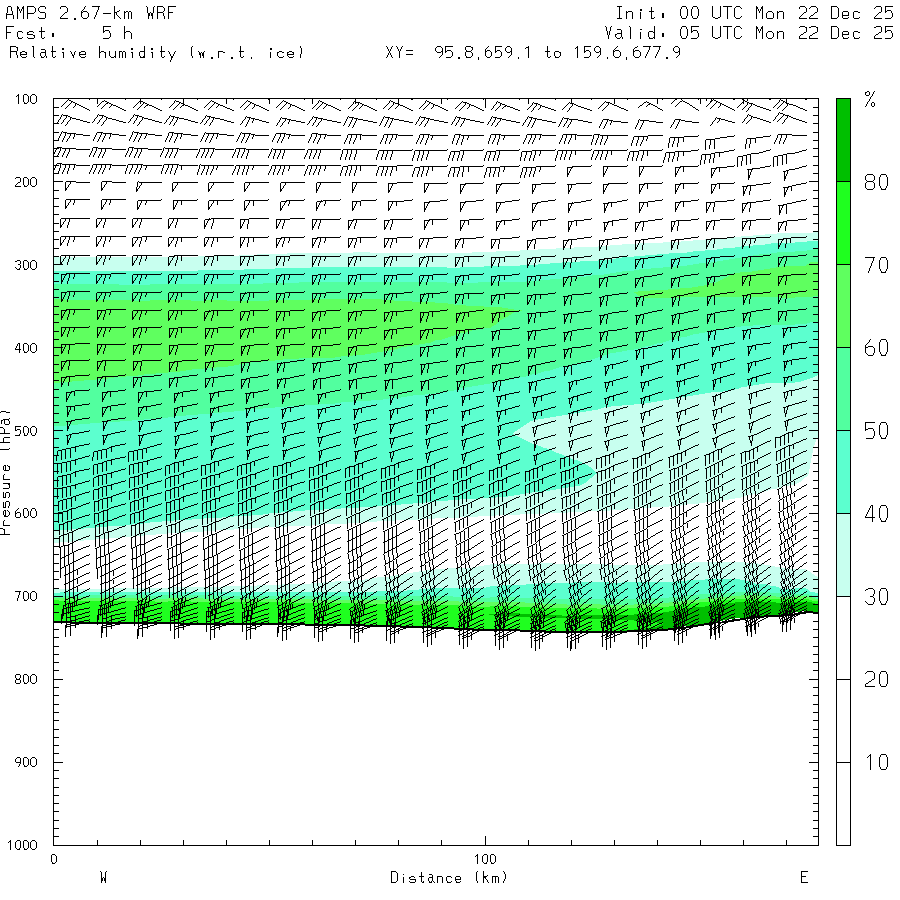Click the "Valid: 05 UTC Mon 22 Dec 25" line
The width and height of the screenshot is (900, 900).
click(x=748, y=33)
